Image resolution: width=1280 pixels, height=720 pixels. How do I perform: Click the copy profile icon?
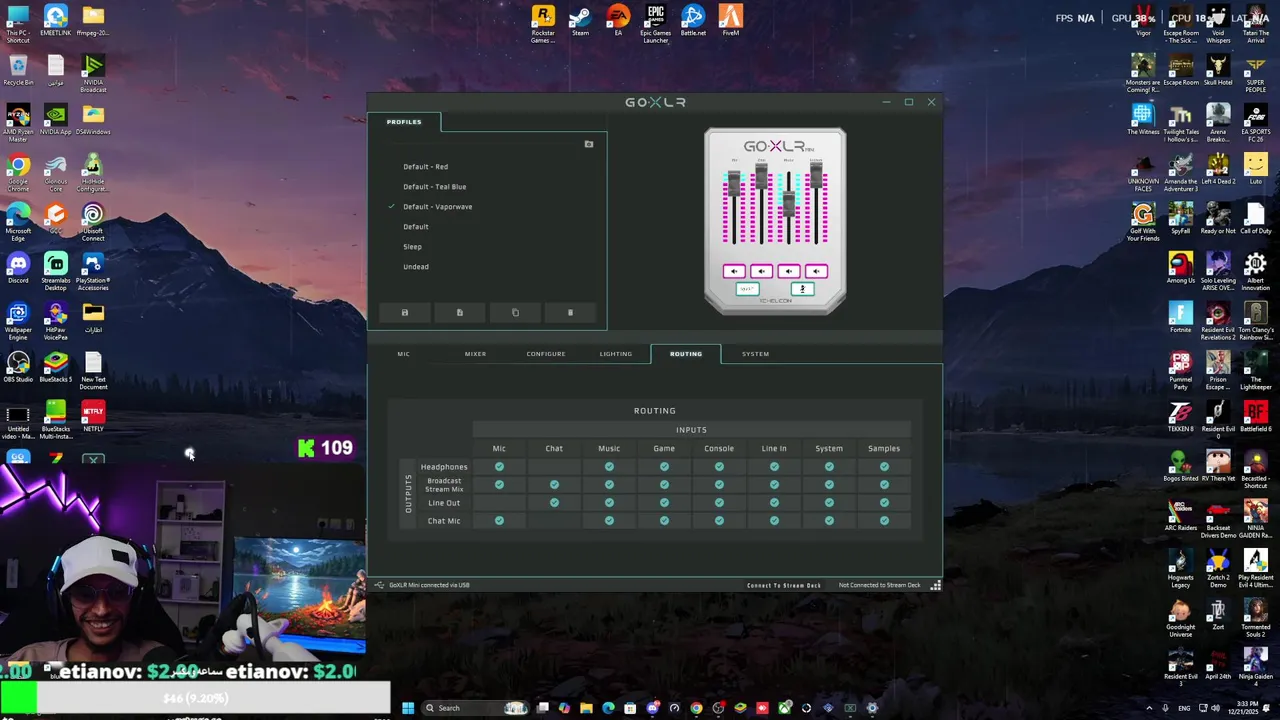(x=515, y=313)
